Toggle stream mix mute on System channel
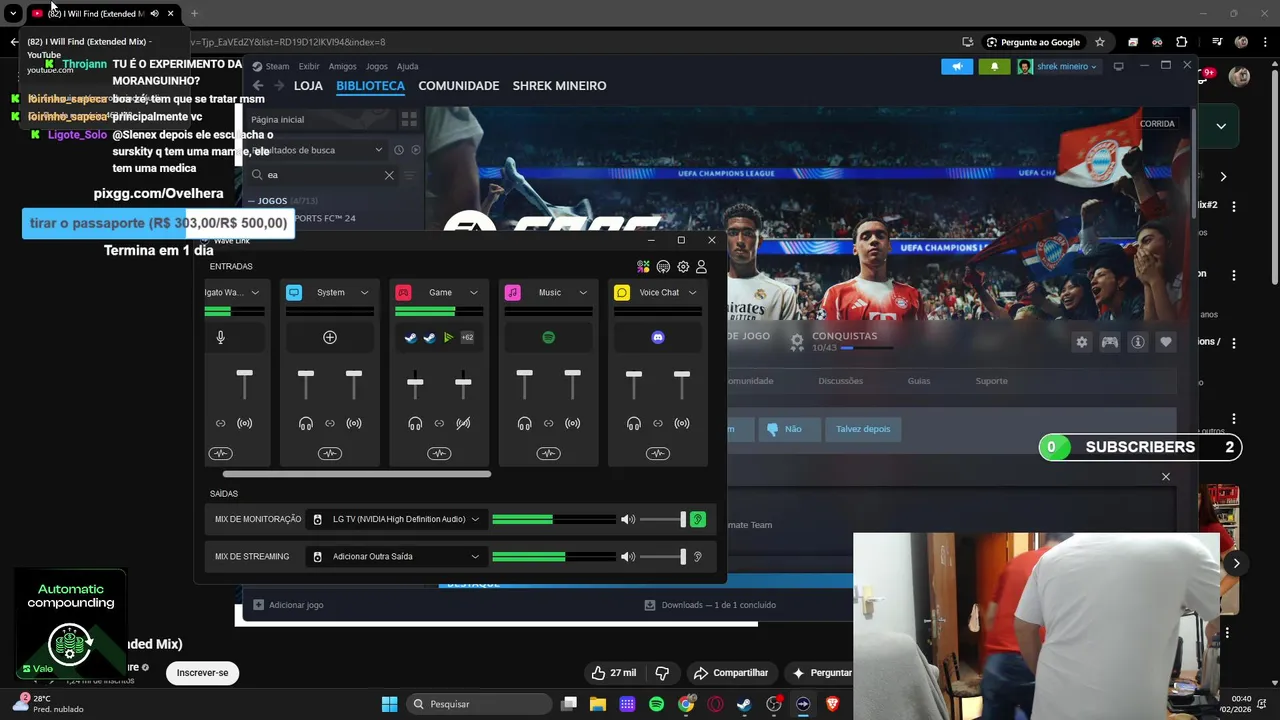Screen dimensions: 1280x720 pyautogui.click(x=354, y=424)
